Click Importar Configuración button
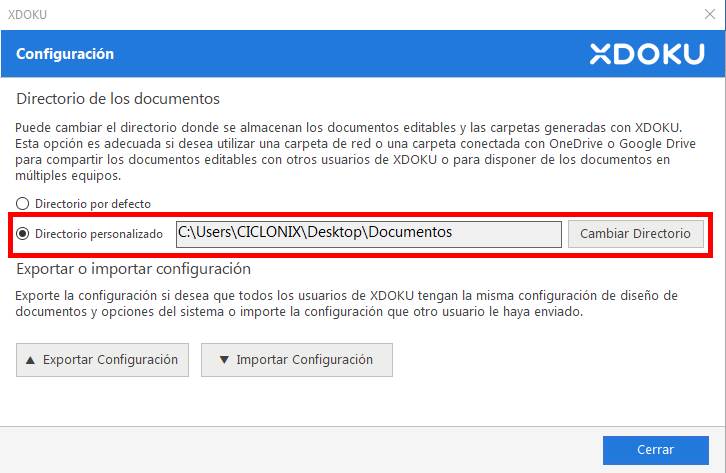Viewport: 726px width, 473px height. click(297, 360)
